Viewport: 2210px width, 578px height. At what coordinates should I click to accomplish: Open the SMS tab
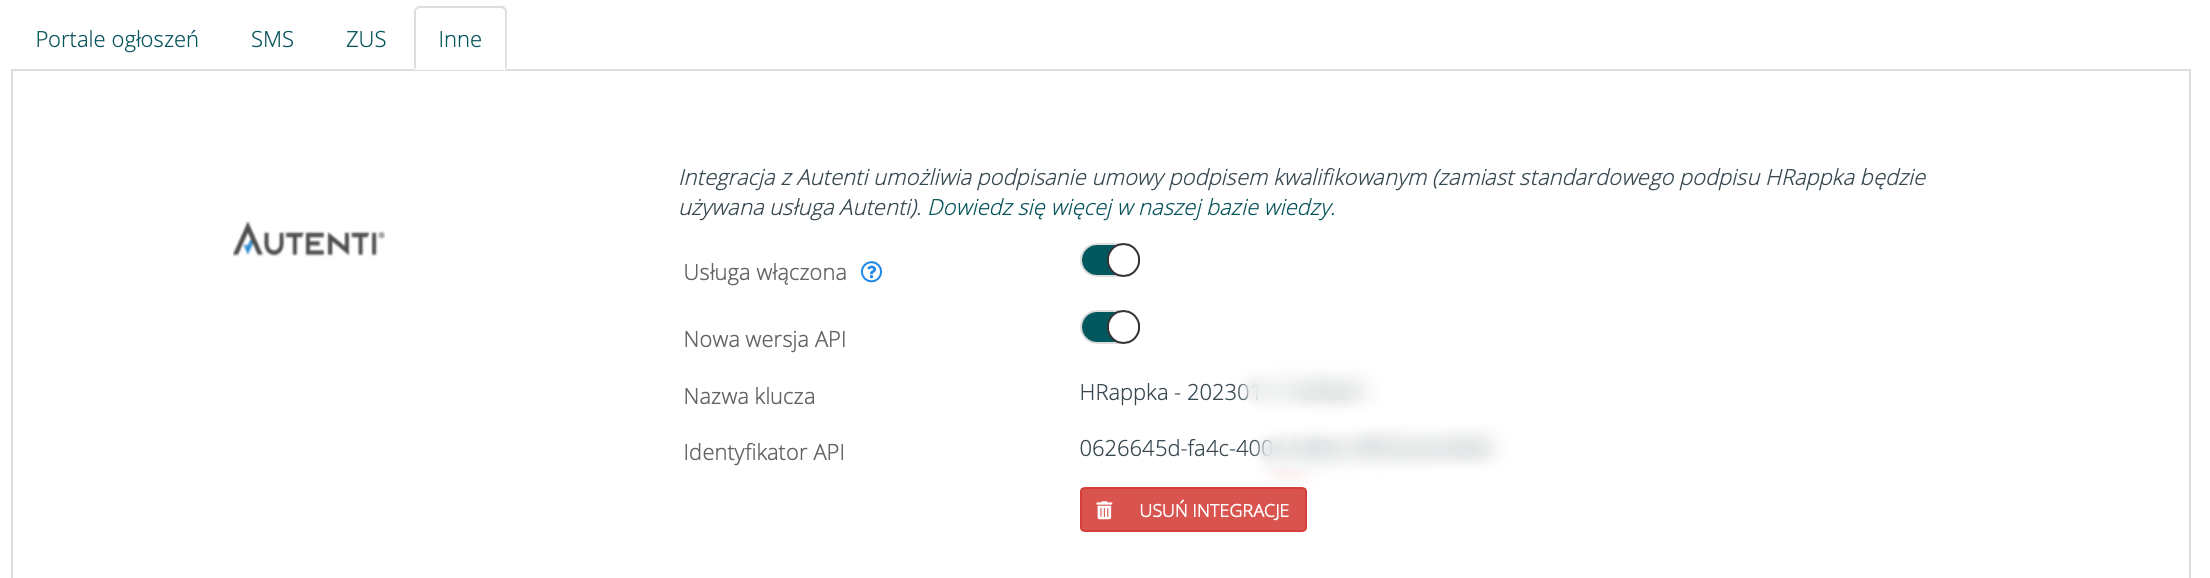272,39
